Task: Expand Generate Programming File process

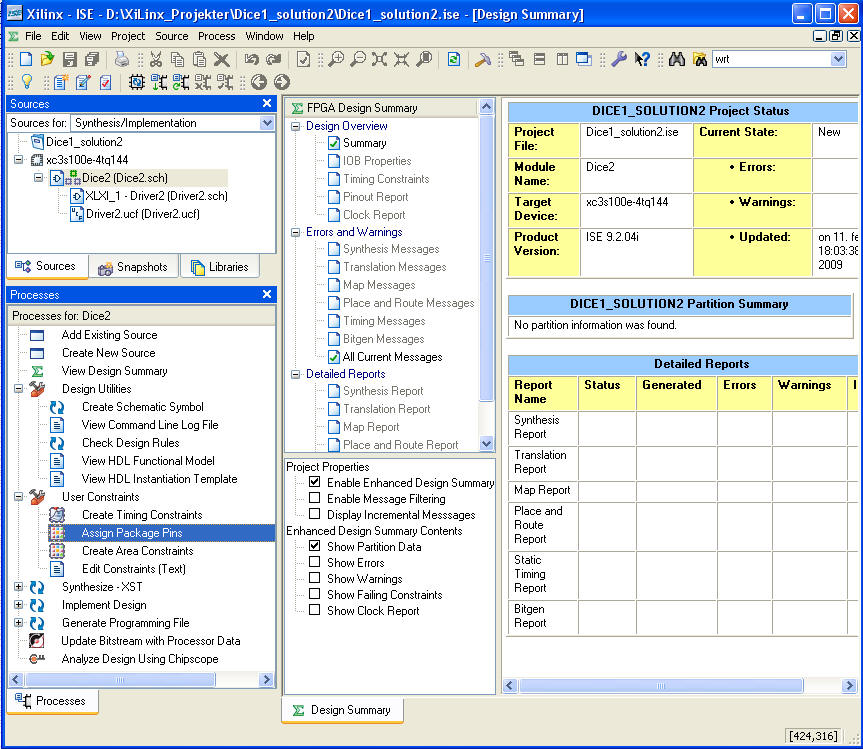Action: coord(18,622)
